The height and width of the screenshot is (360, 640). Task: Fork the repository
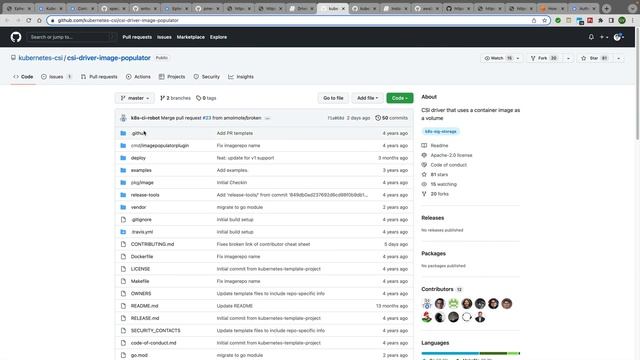544,58
